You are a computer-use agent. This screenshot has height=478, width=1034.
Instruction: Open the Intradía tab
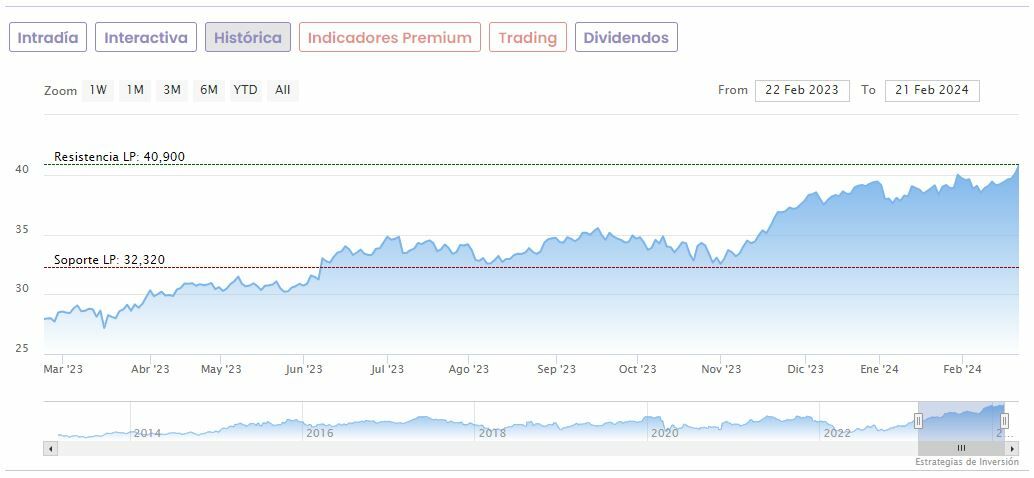pos(48,38)
